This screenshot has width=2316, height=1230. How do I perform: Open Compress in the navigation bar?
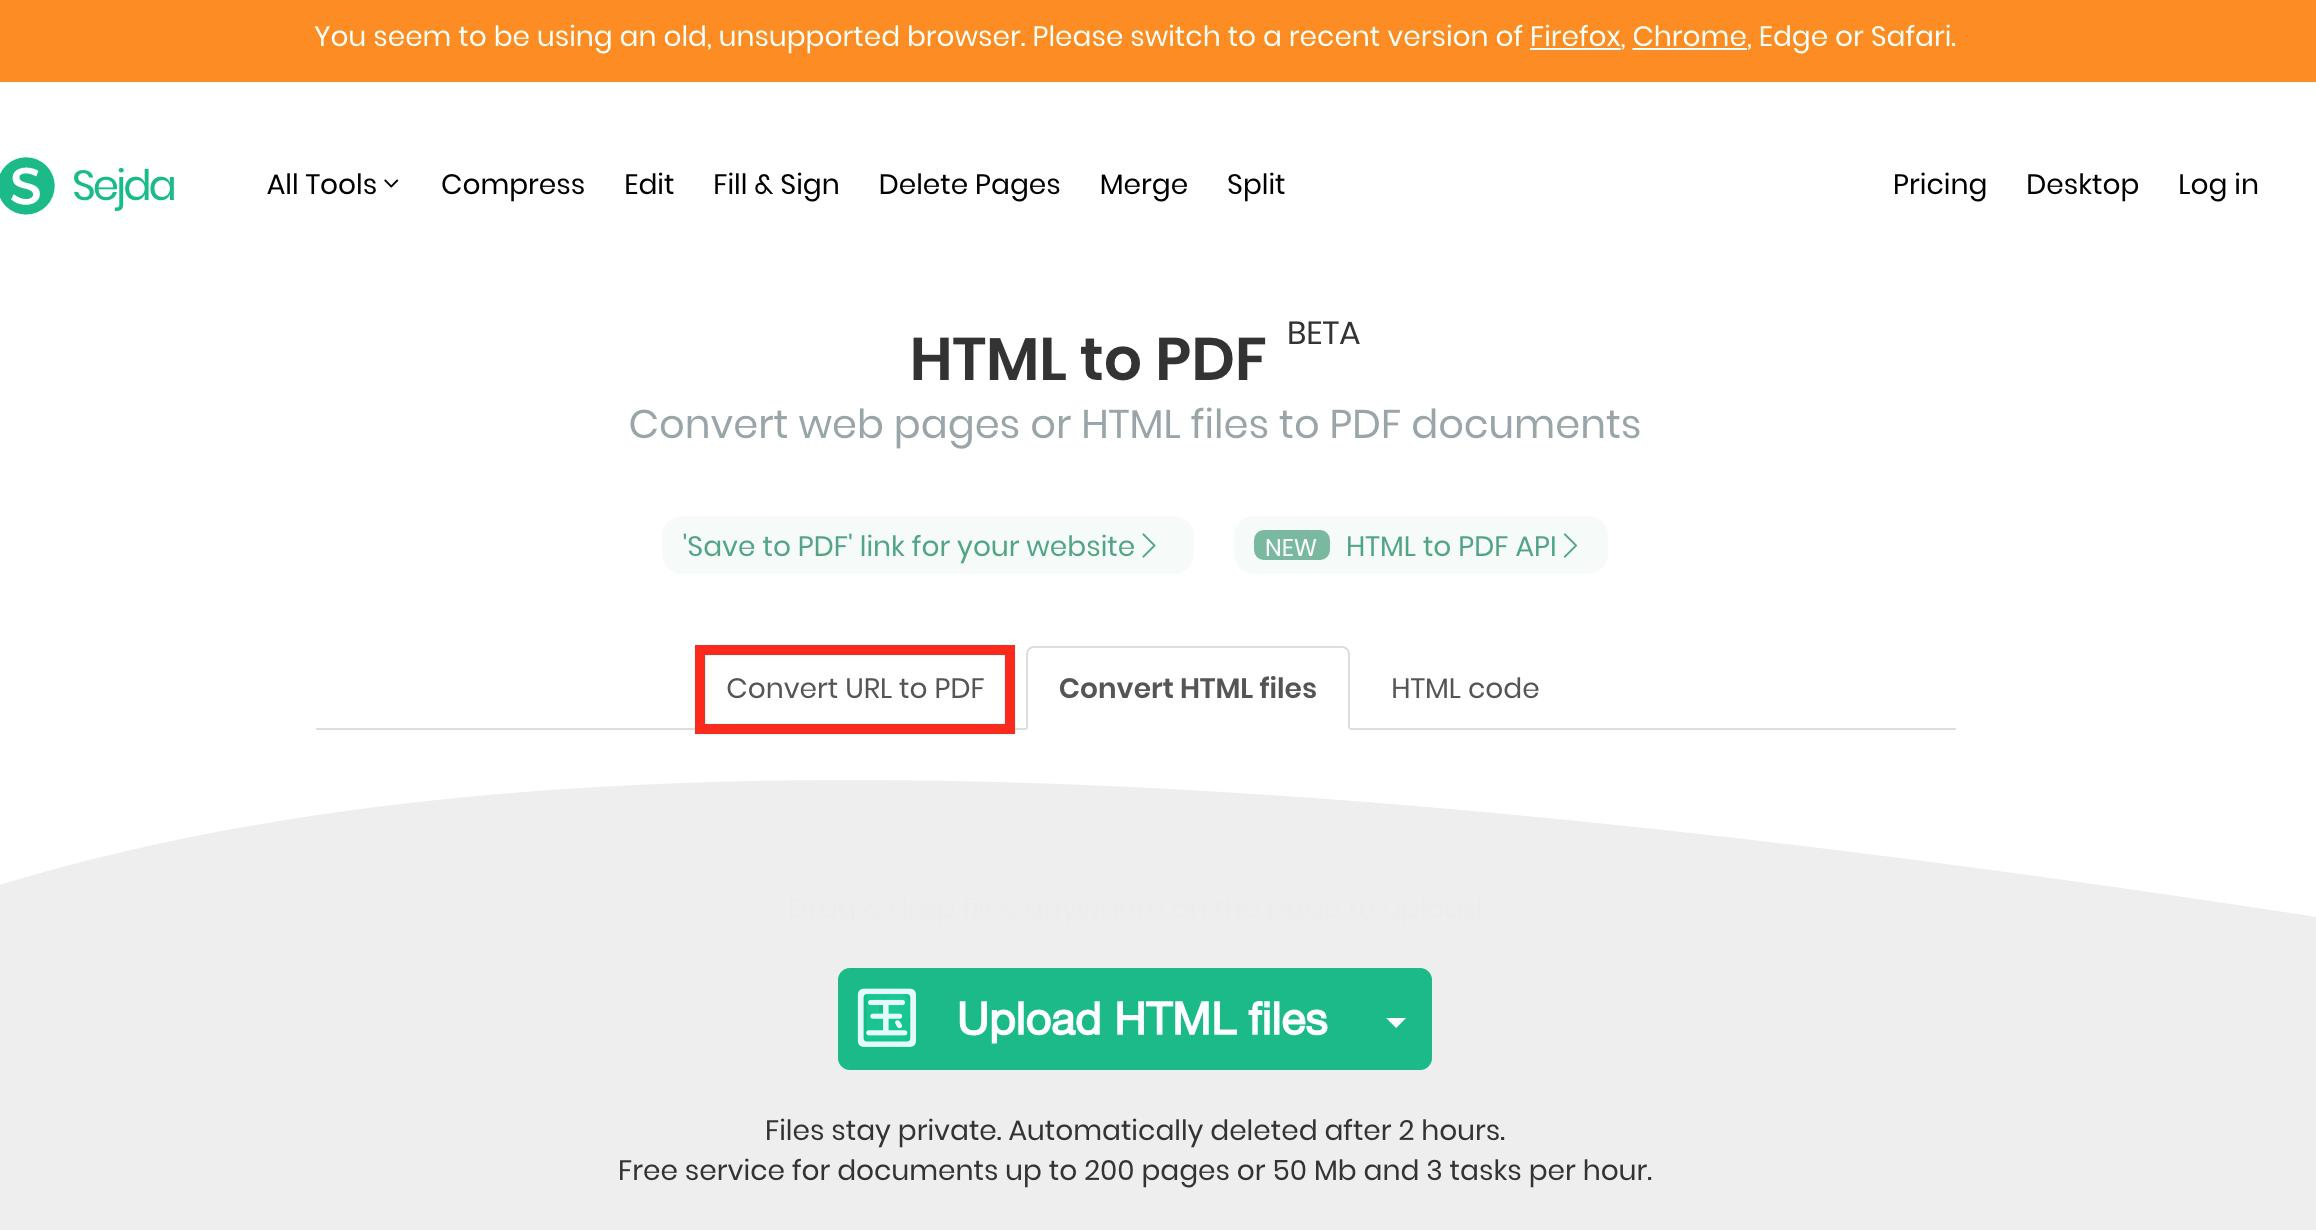click(x=513, y=185)
